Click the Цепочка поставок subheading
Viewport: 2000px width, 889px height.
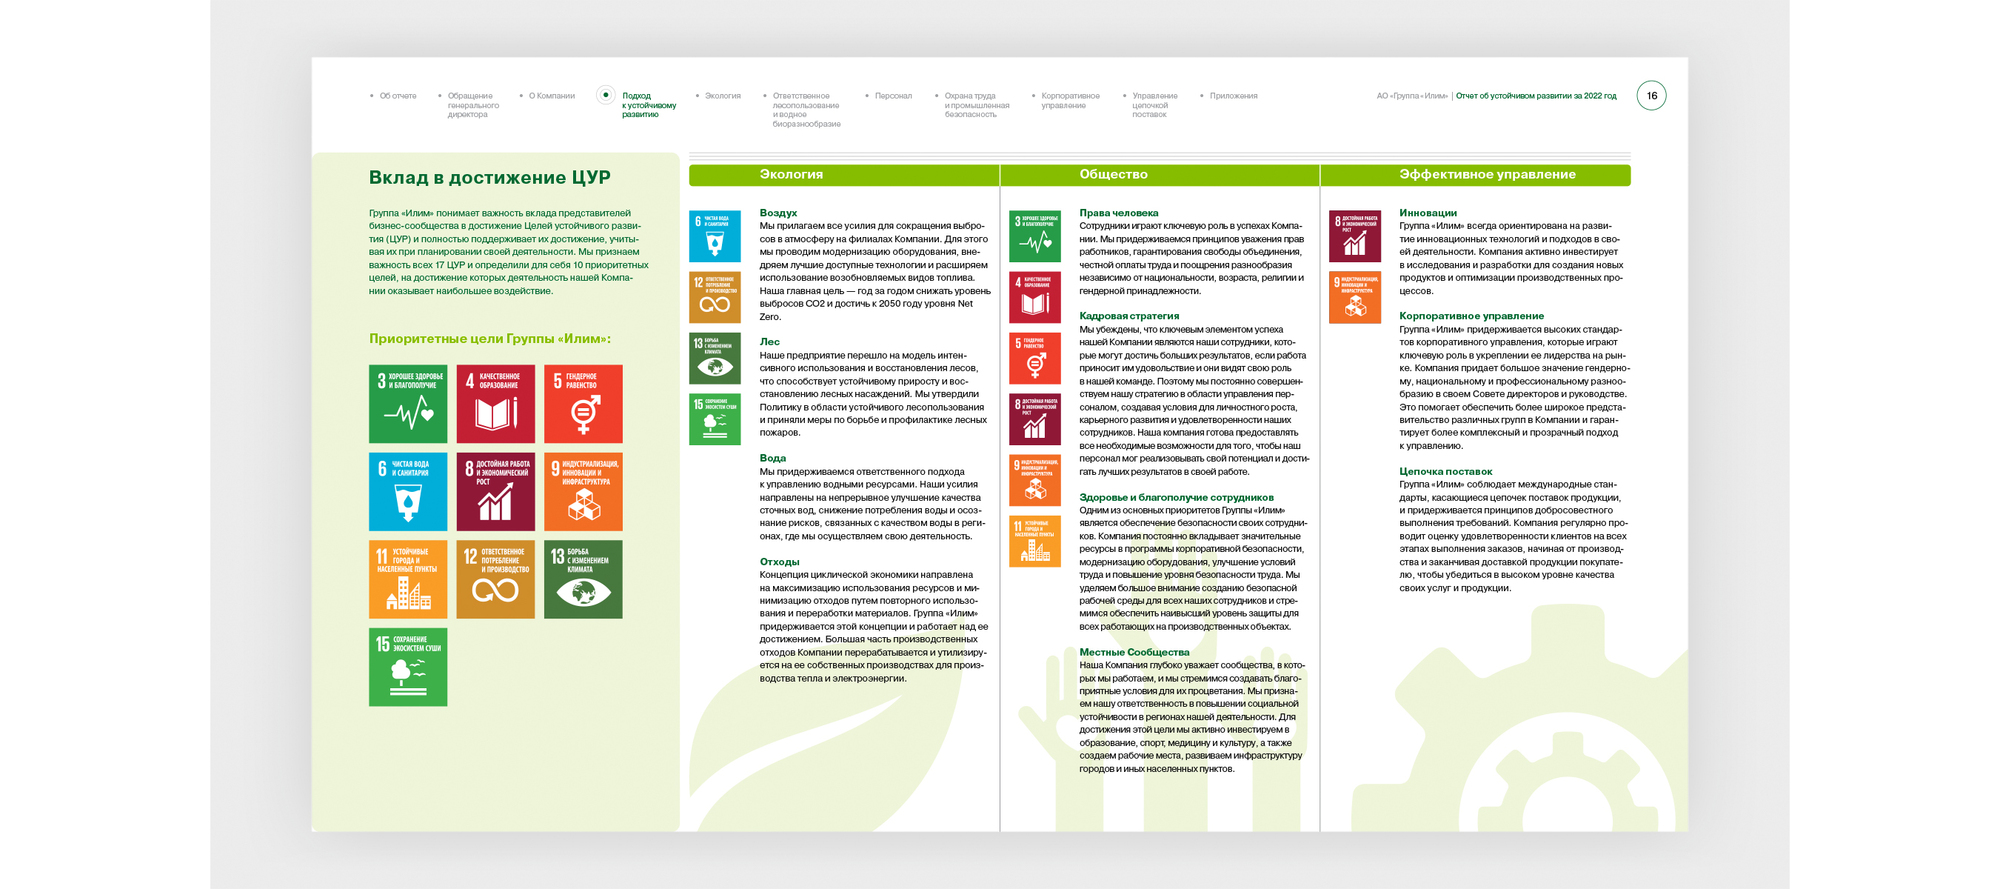1445,471
